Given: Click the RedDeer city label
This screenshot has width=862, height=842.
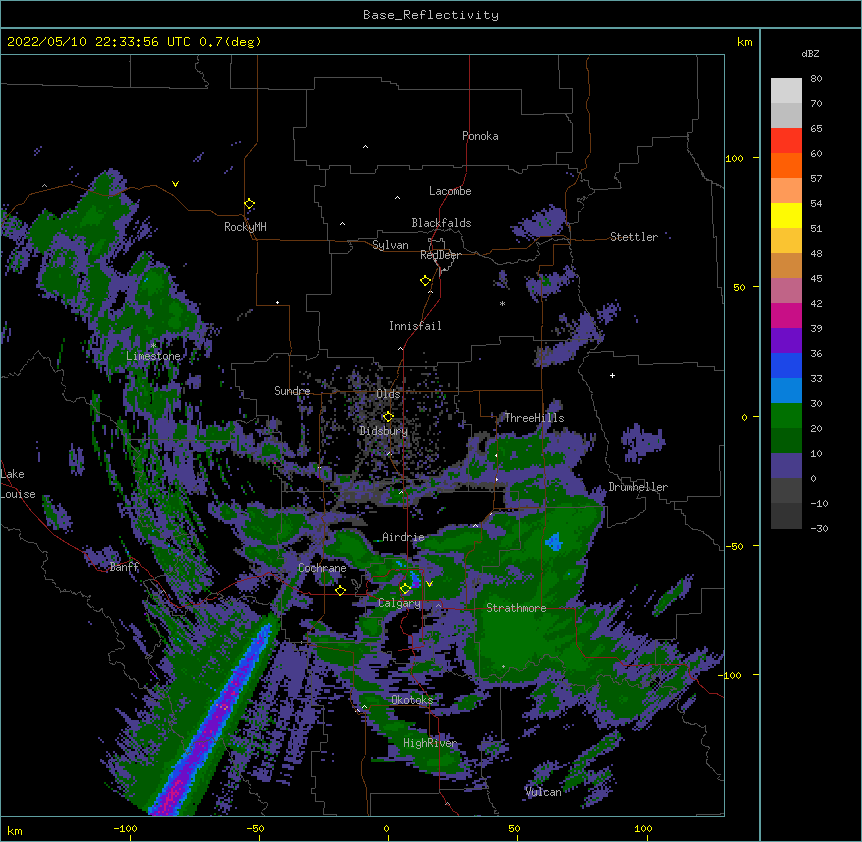Looking at the screenshot, I should tap(440, 255).
